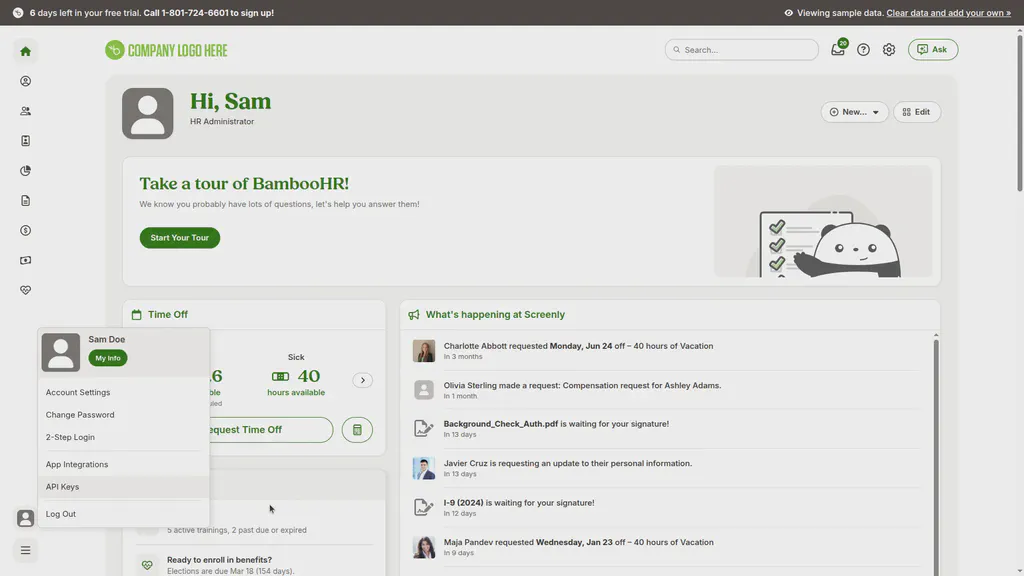
Task: Open the help question mark icon
Action: pos(863,48)
